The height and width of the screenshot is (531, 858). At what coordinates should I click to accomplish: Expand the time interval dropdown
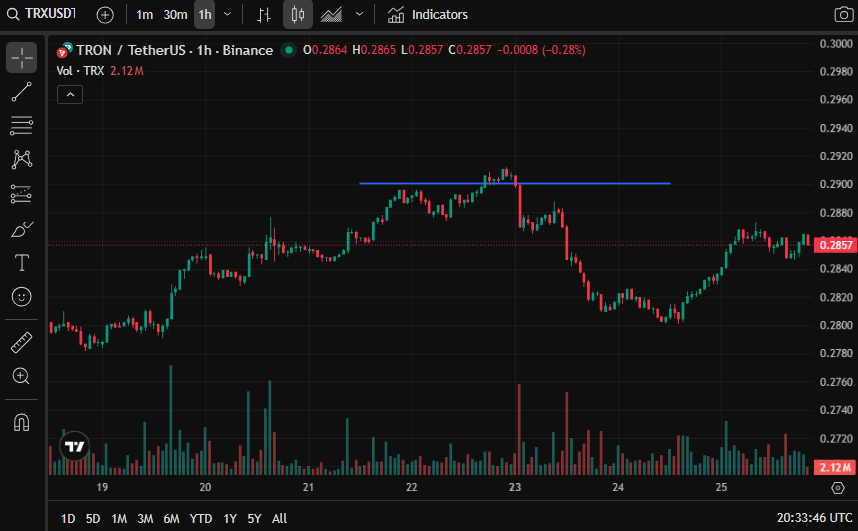tap(228, 15)
